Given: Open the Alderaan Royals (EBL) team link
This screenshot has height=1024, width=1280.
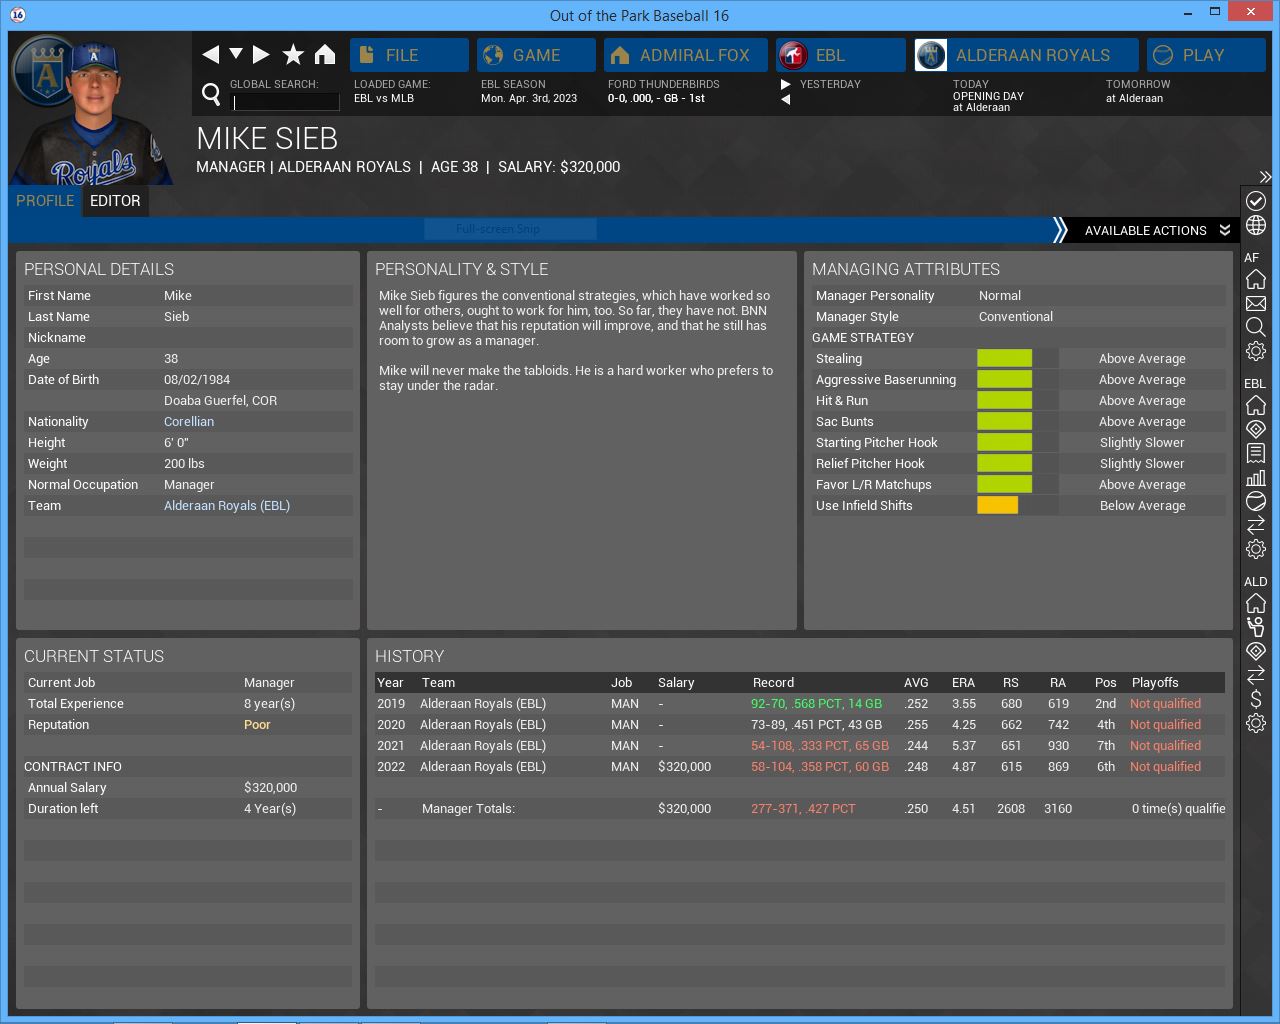Looking at the screenshot, I should pyautogui.click(x=227, y=506).
